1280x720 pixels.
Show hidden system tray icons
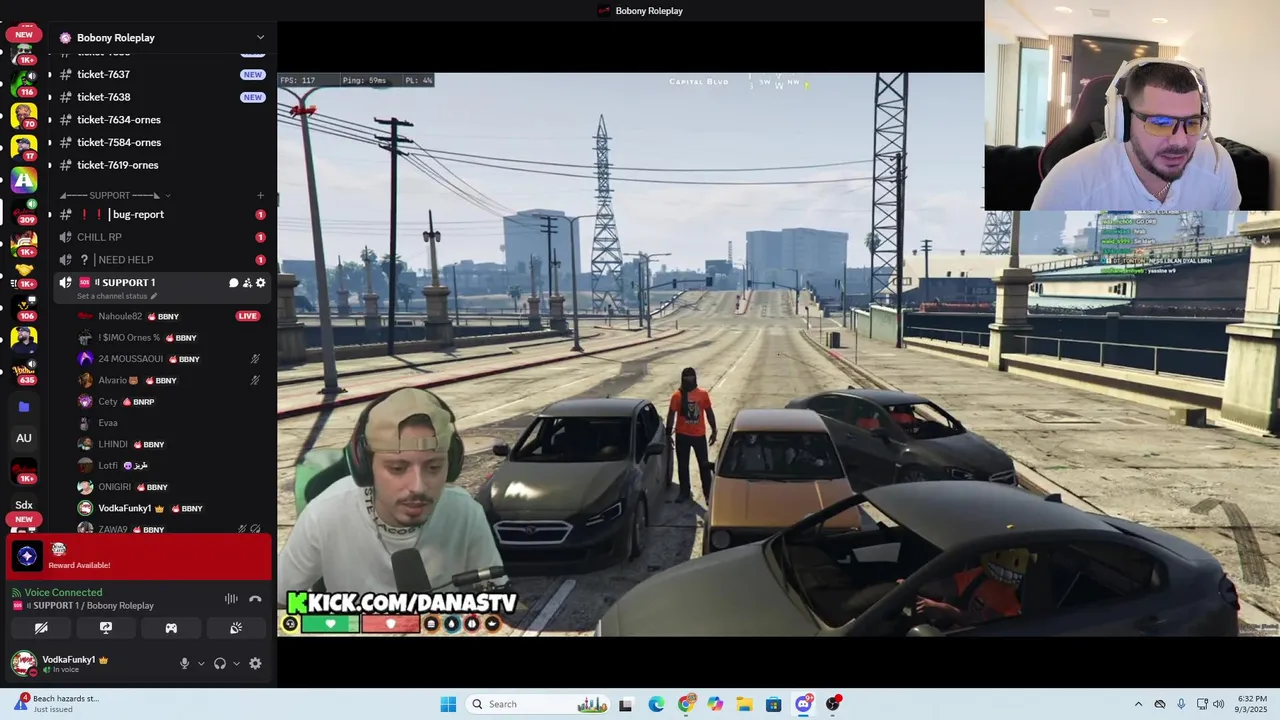tap(1138, 704)
